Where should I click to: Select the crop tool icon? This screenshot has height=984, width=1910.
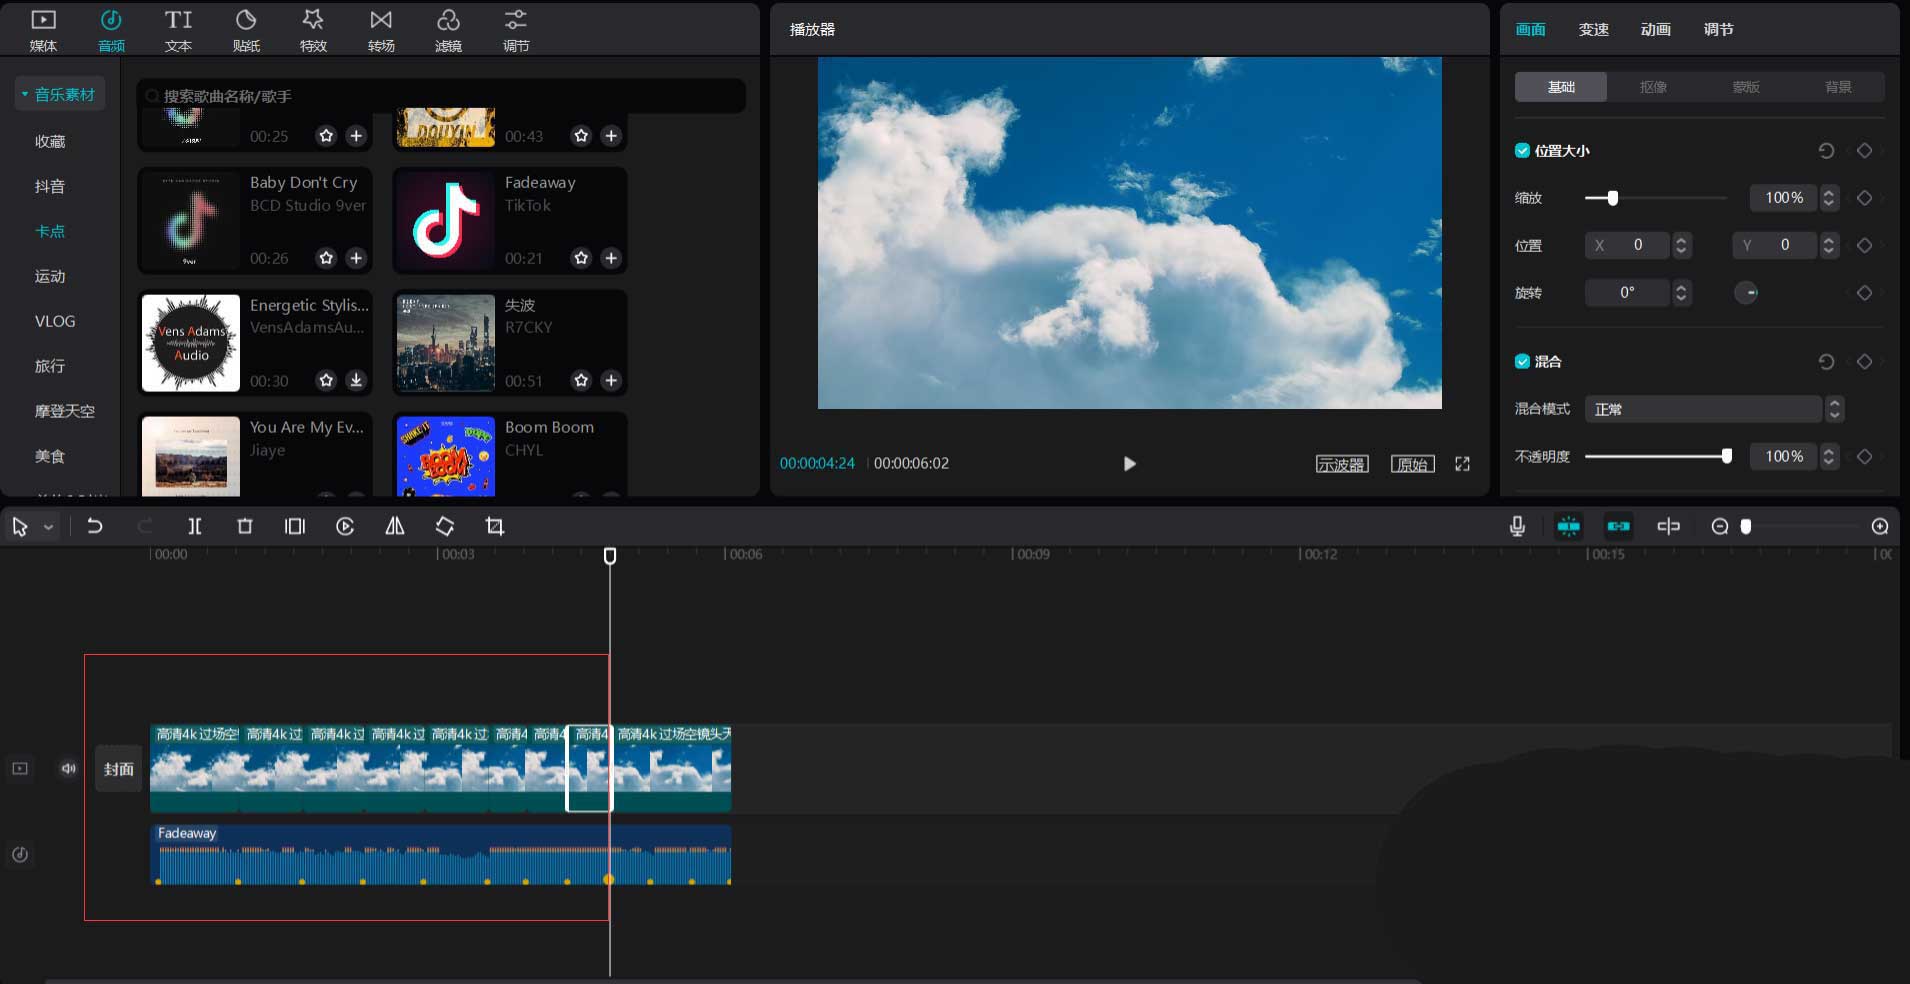[x=495, y=526]
